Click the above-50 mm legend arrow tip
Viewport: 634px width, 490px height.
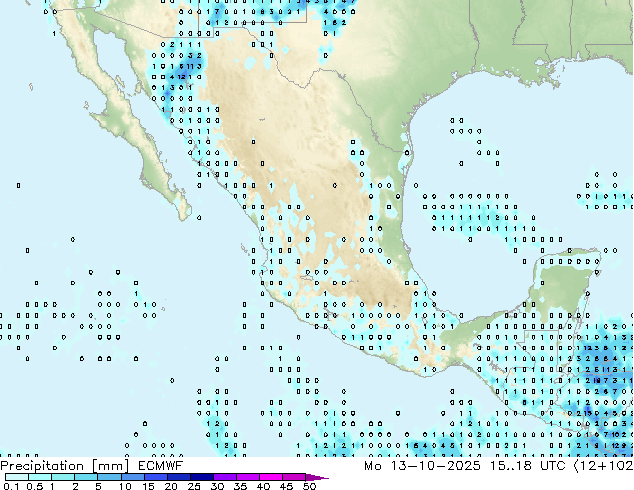(x=317, y=477)
